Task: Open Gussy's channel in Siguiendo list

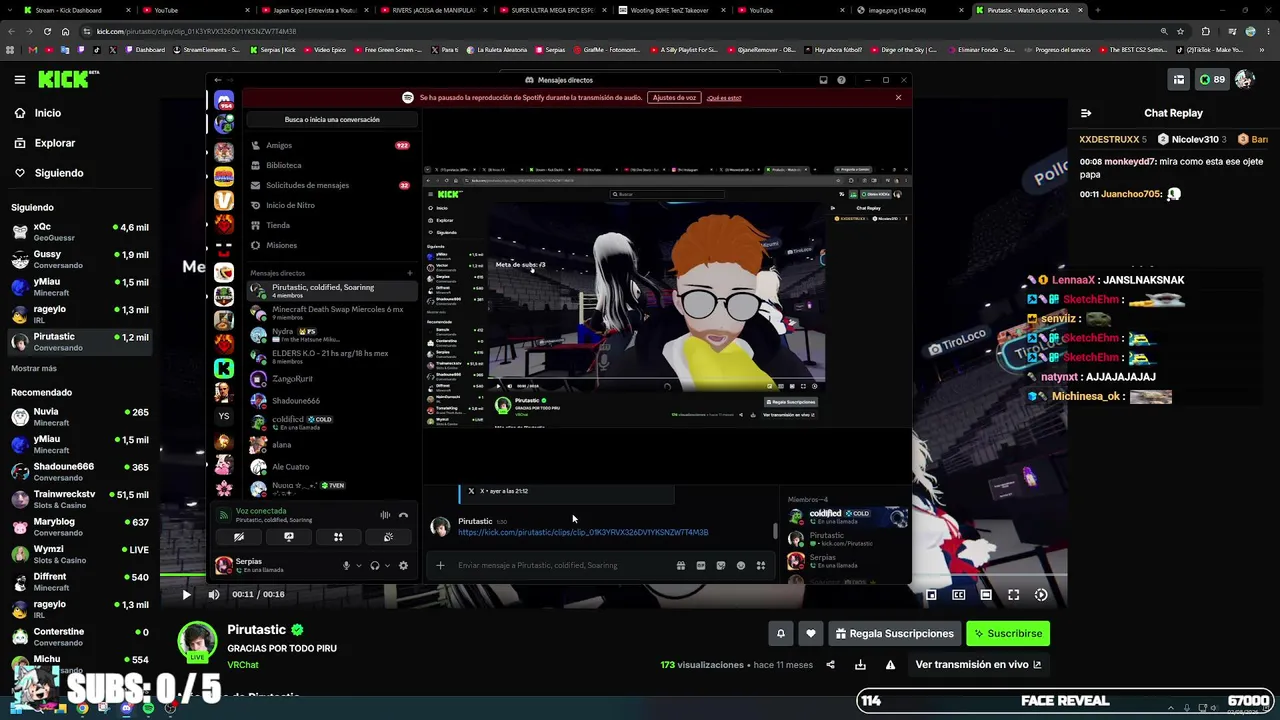Action: click(x=80, y=259)
